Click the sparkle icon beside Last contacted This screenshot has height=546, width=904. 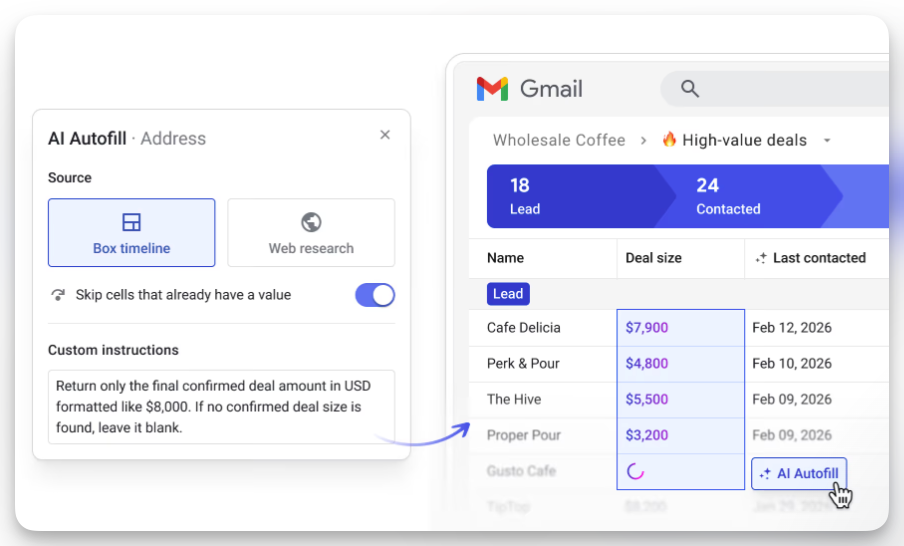761,258
